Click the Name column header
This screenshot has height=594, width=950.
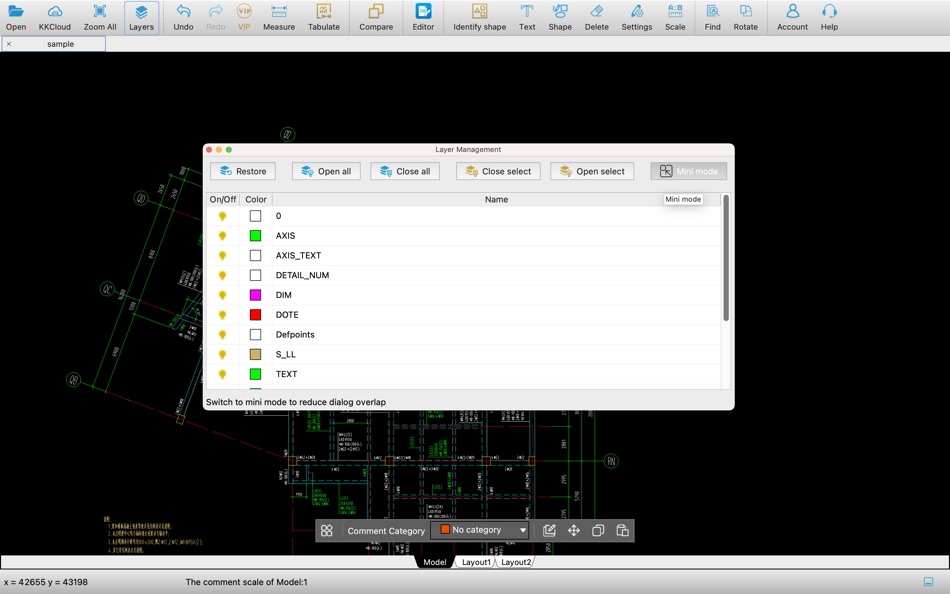click(x=496, y=199)
